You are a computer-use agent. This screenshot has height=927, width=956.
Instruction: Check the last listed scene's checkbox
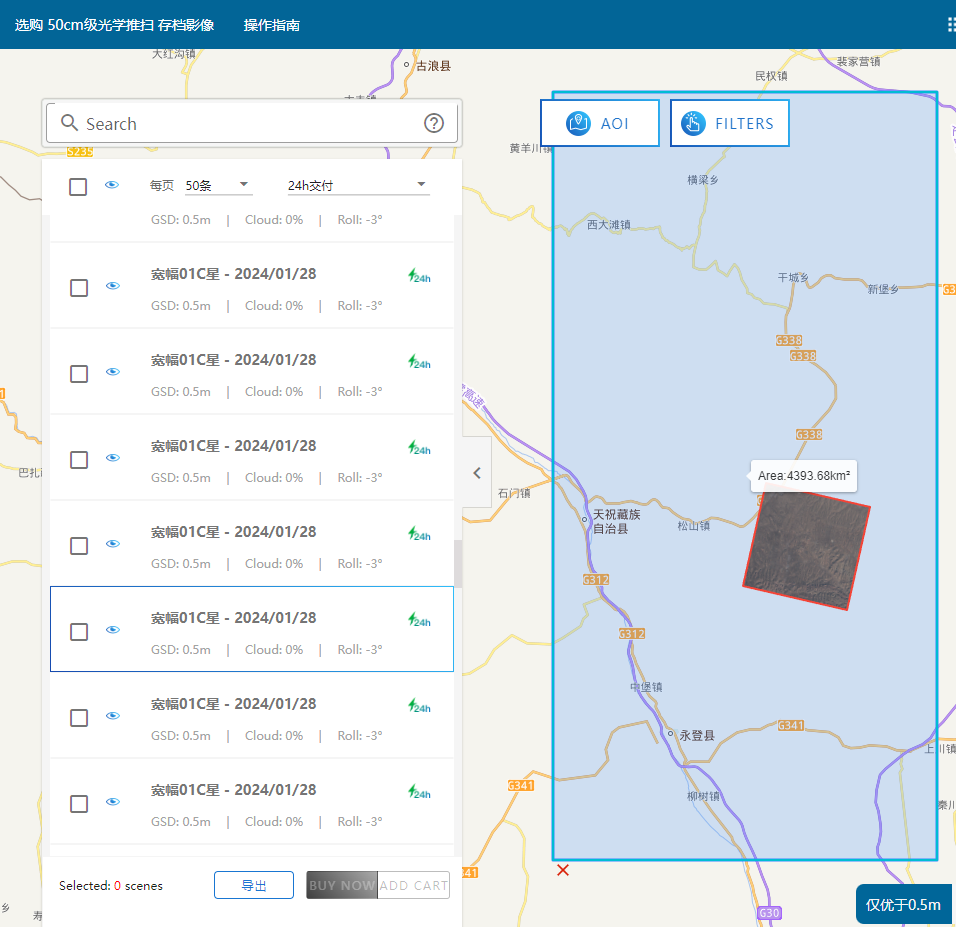[x=79, y=804]
